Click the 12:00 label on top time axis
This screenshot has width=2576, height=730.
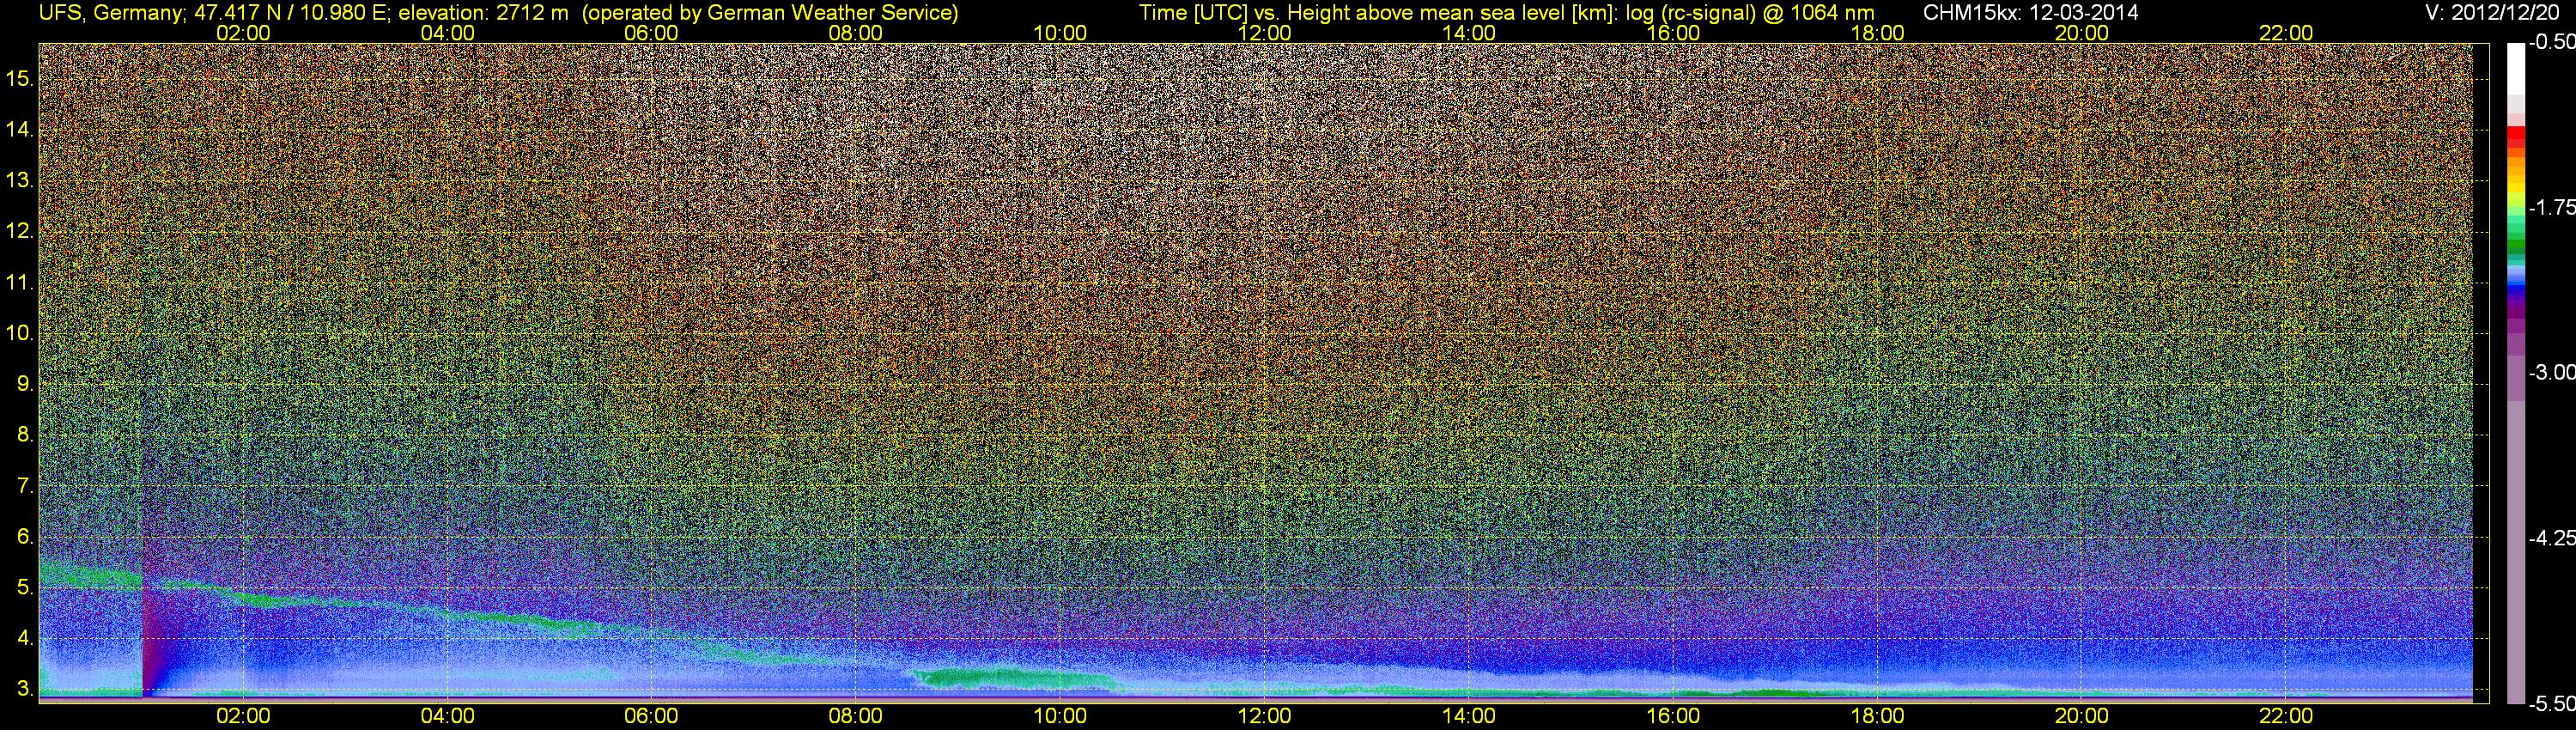pos(1264,33)
